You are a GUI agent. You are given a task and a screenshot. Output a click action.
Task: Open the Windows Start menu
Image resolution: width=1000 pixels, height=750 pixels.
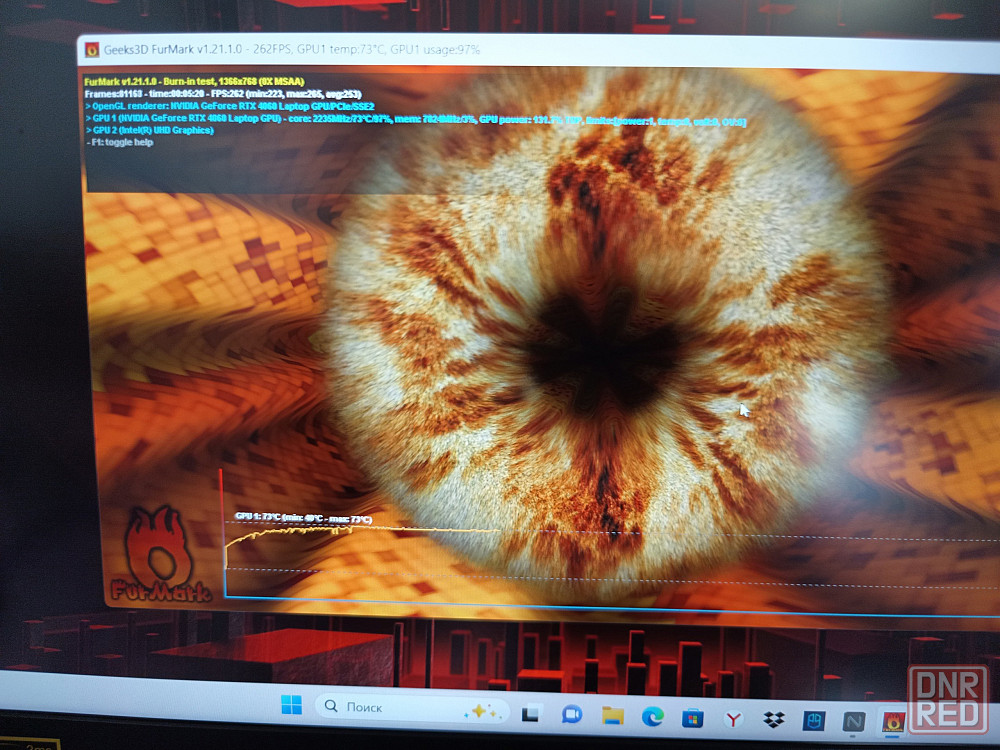point(291,705)
